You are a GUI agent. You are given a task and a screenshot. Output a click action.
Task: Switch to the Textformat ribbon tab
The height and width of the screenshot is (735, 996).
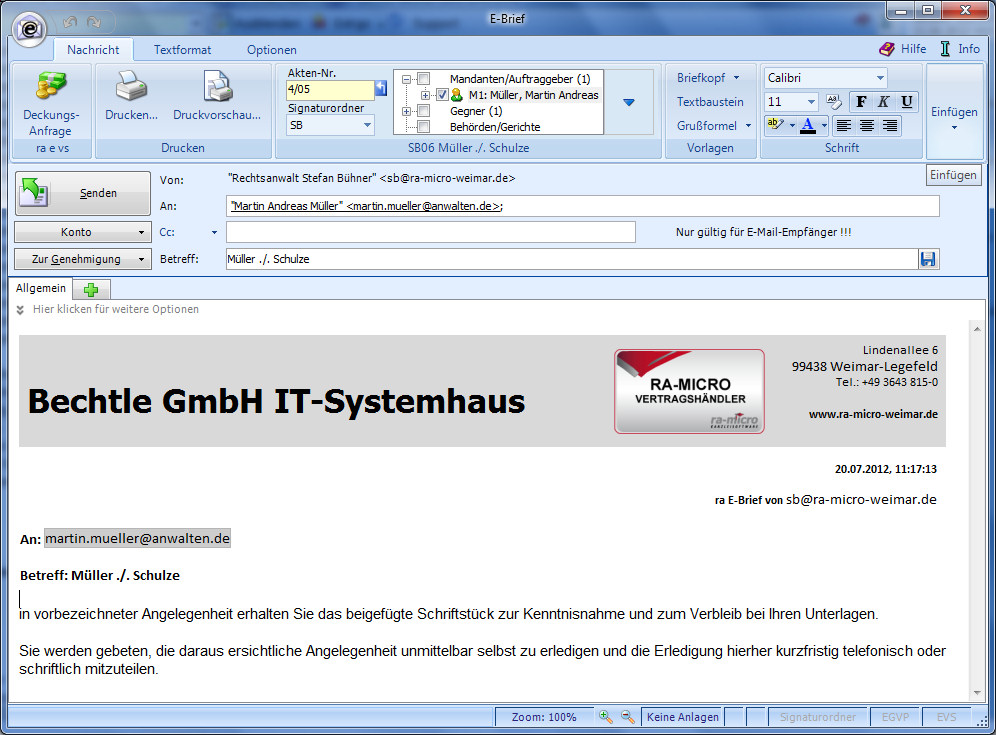[x=182, y=50]
